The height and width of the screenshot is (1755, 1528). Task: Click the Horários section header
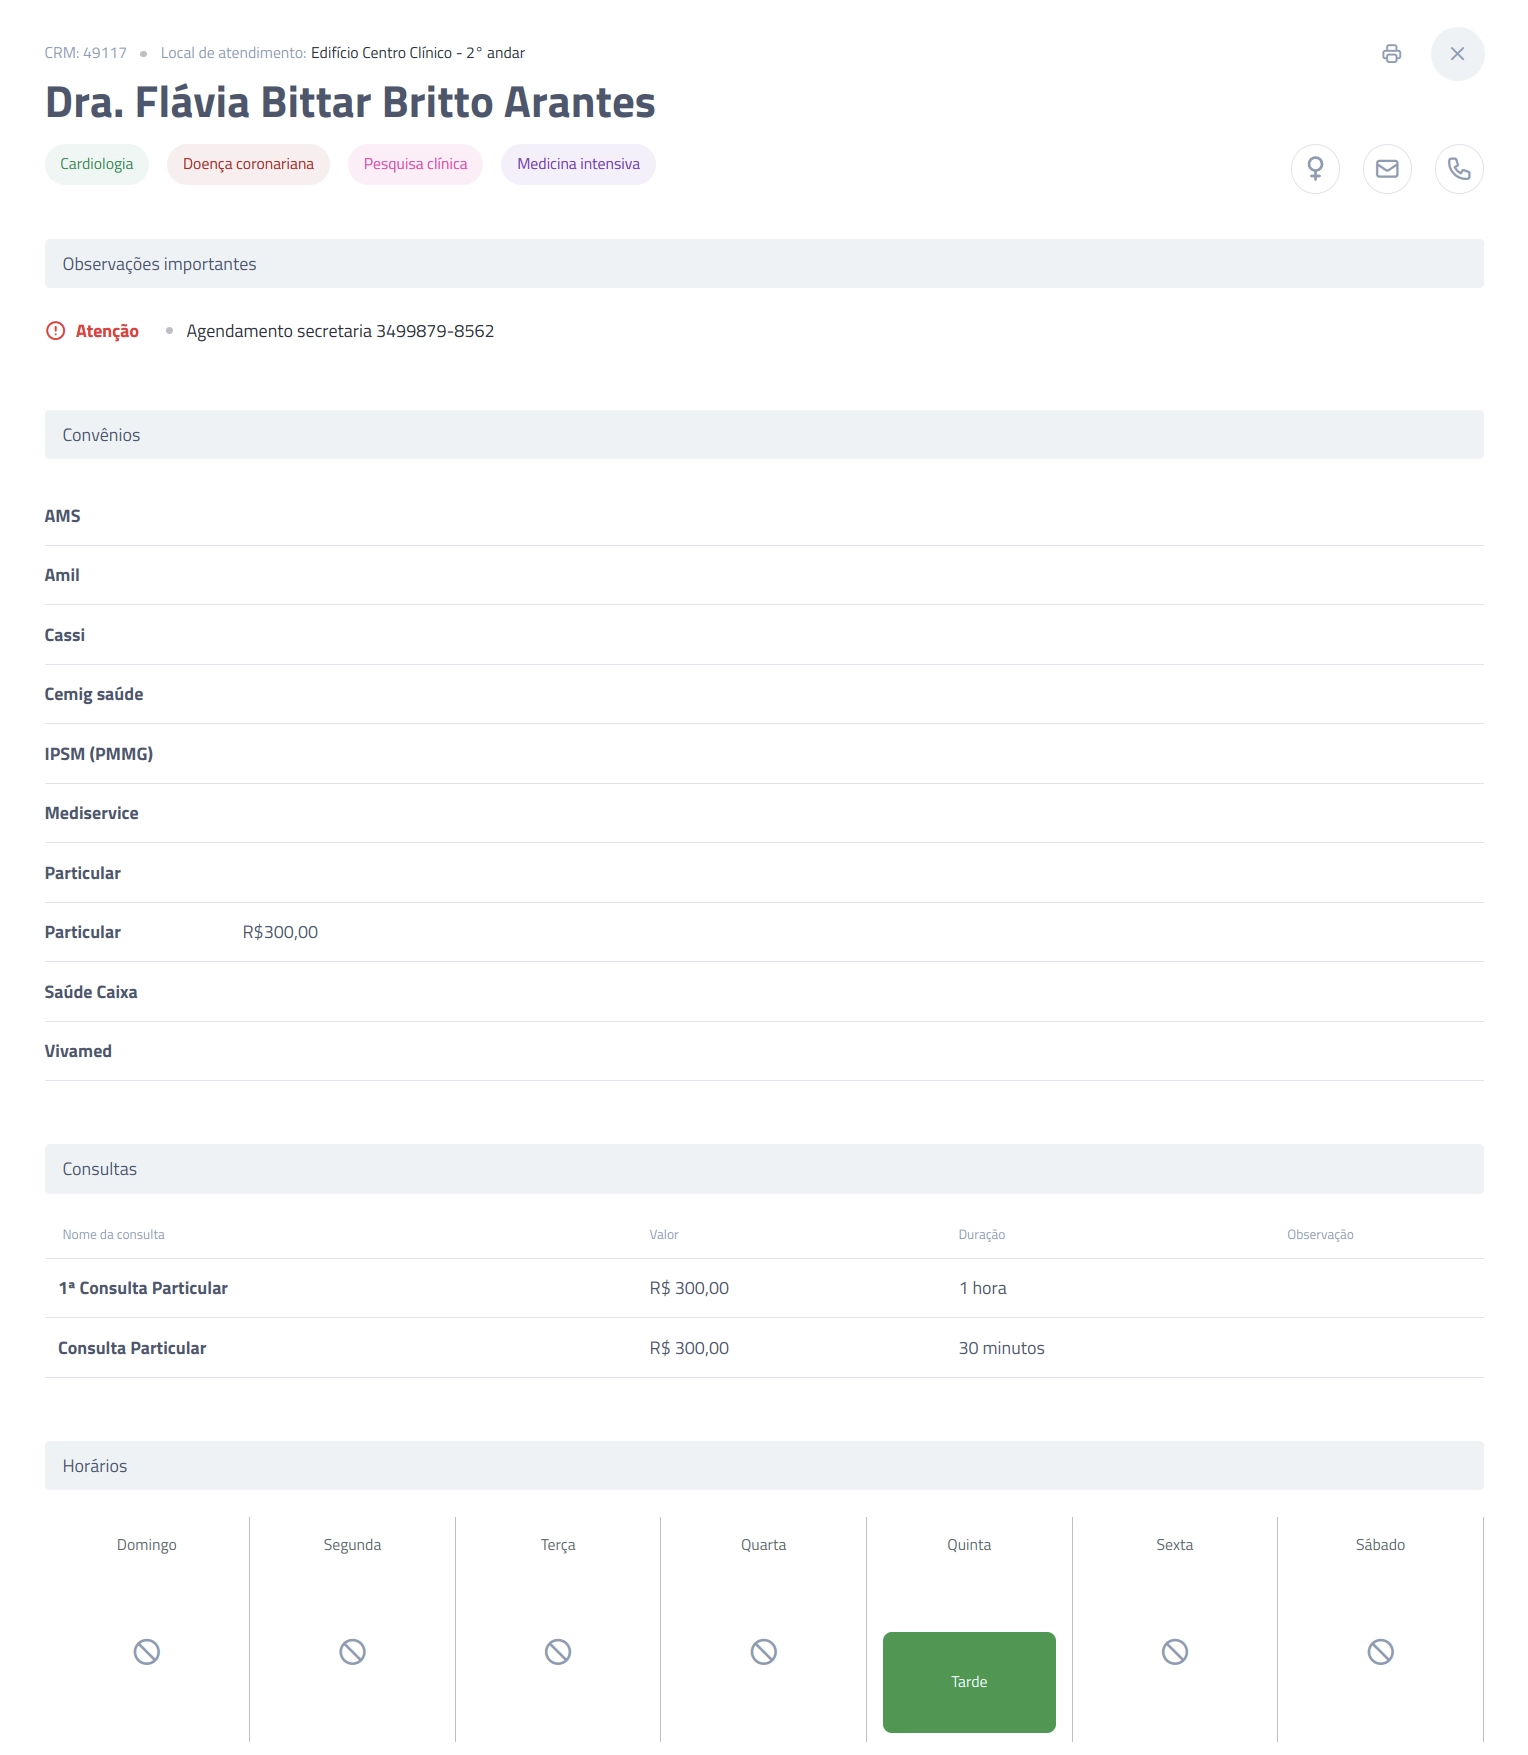(x=764, y=1466)
